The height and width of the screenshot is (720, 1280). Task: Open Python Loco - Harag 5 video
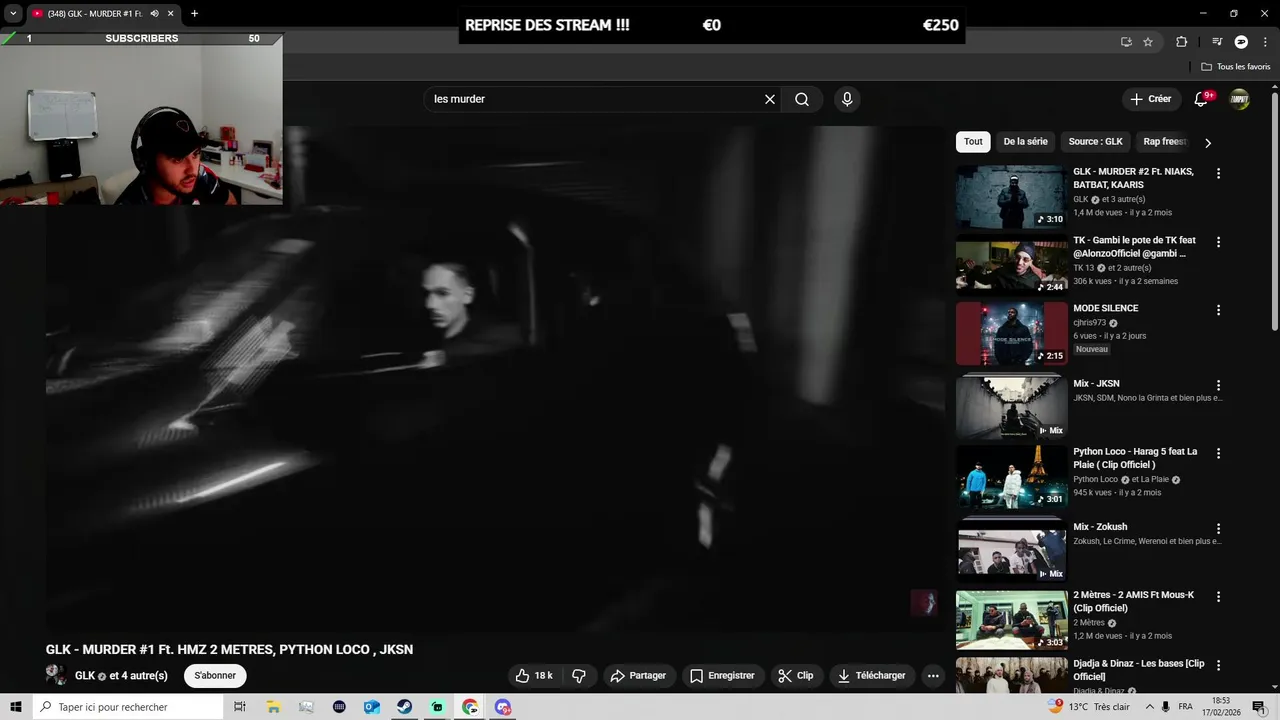point(1011,477)
